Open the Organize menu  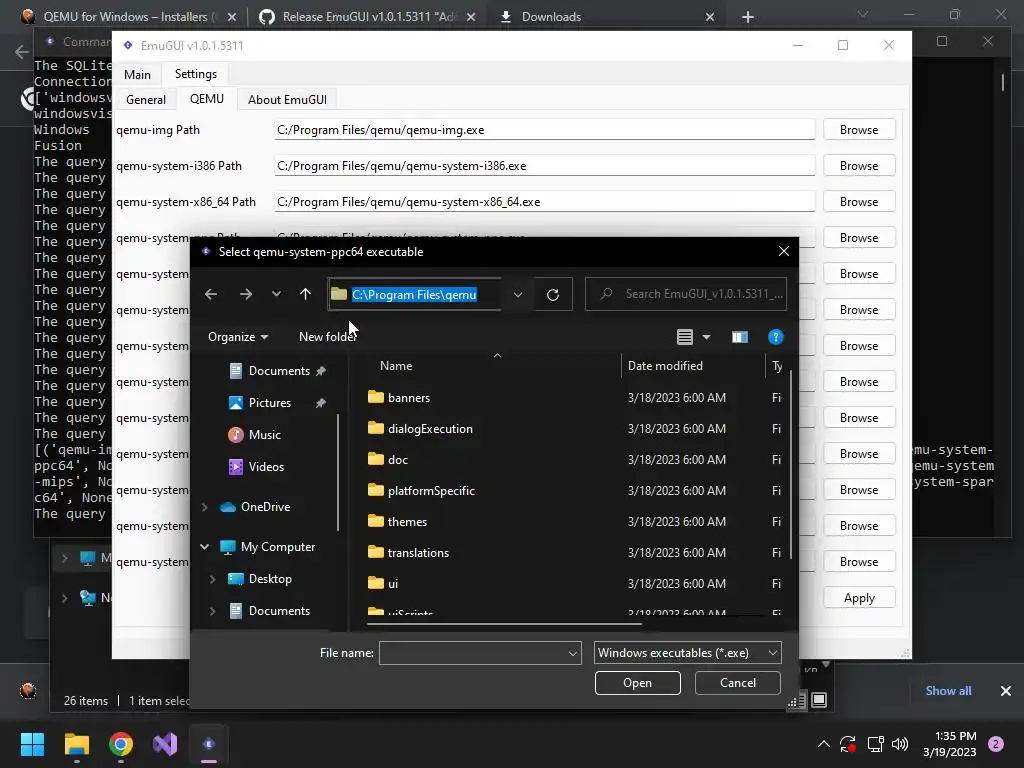(x=238, y=337)
